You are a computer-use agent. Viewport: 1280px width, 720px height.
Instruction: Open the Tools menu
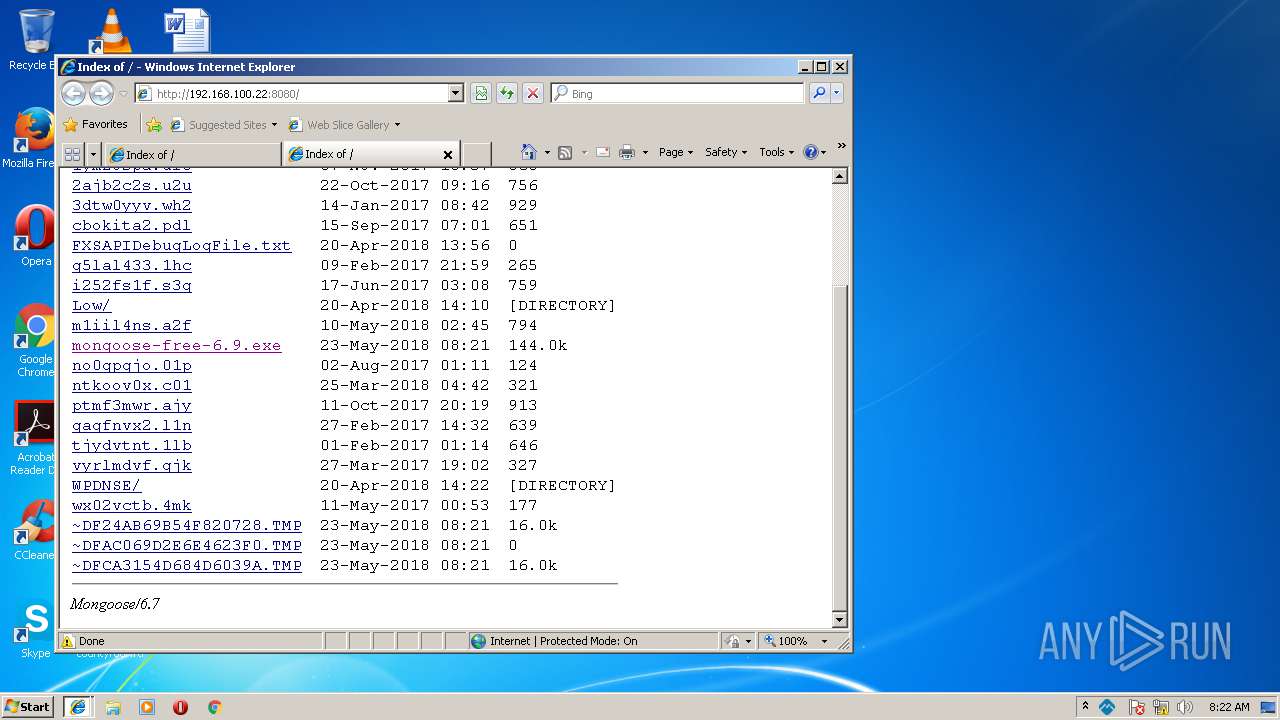point(776,152)
